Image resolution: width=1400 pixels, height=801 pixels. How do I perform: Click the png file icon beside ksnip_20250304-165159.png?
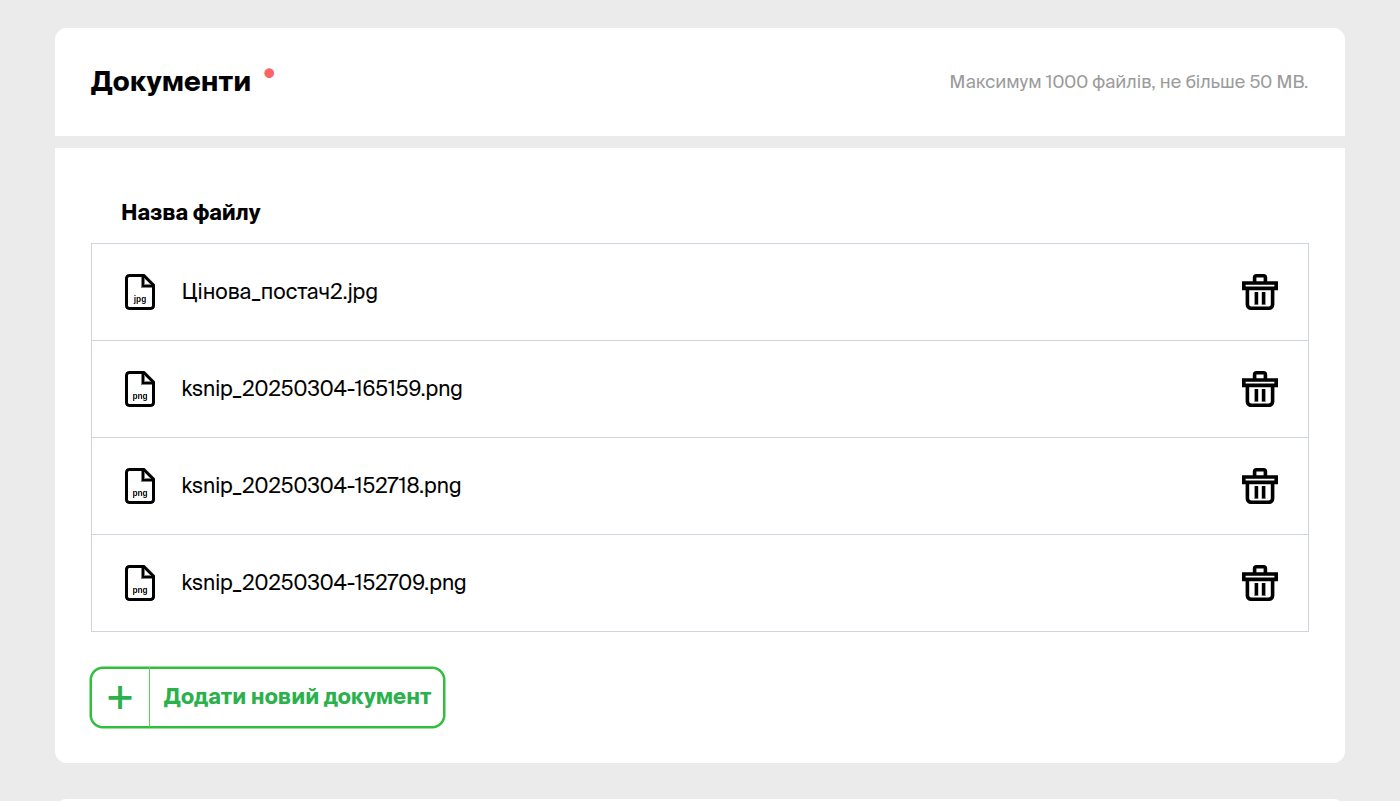pyautogui.click(x=140, y=389)
